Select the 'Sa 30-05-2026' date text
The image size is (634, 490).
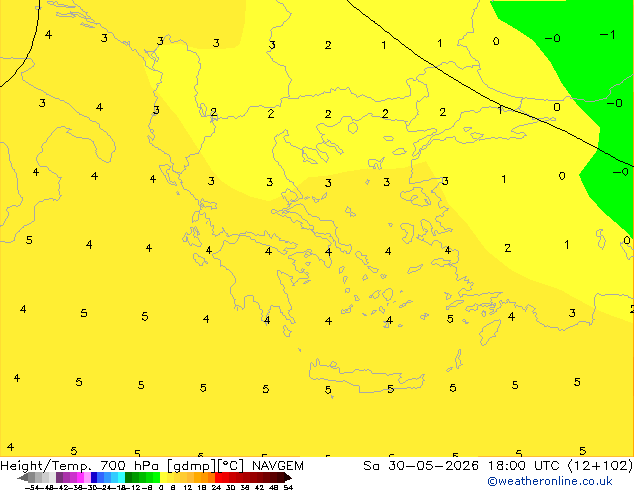click(x=421, y=466)
